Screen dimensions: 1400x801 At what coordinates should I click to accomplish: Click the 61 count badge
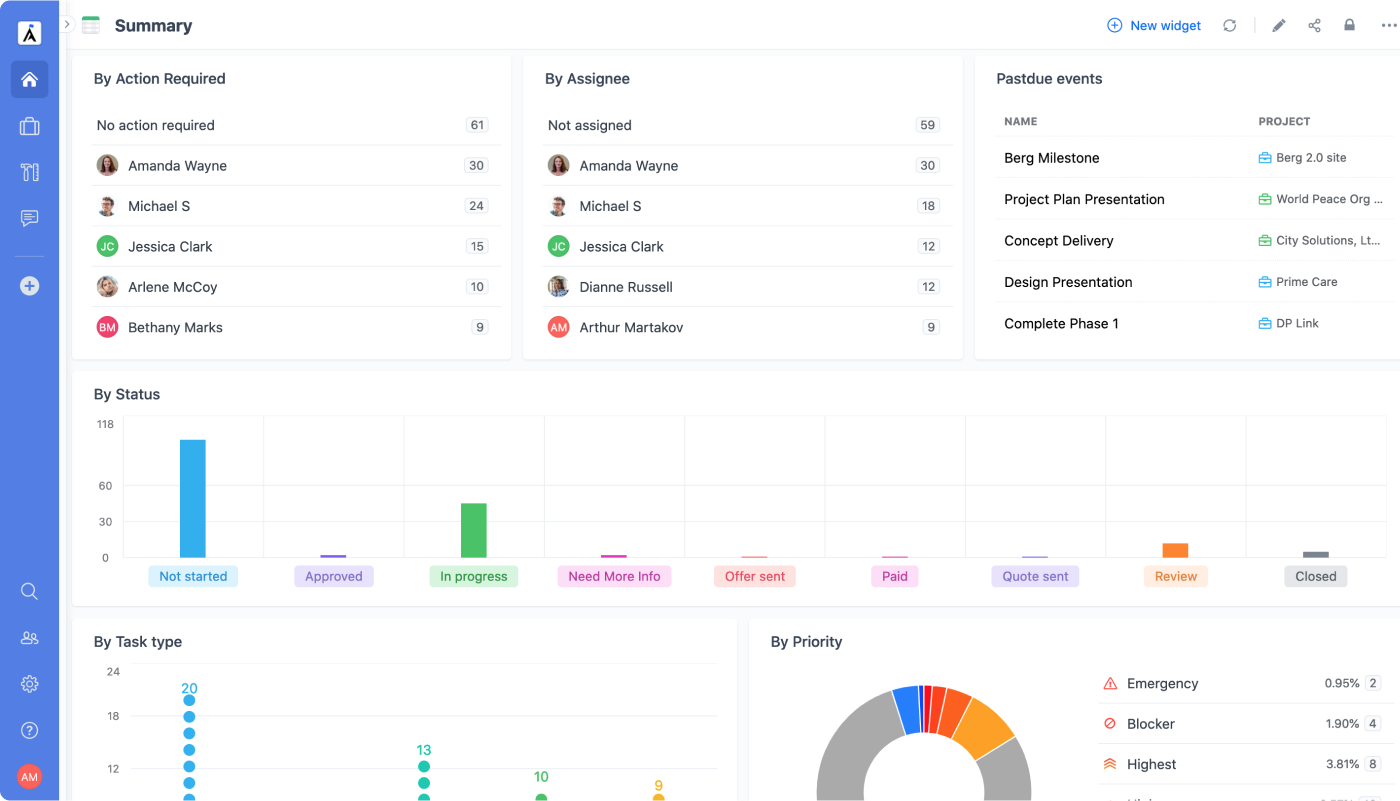477,125
